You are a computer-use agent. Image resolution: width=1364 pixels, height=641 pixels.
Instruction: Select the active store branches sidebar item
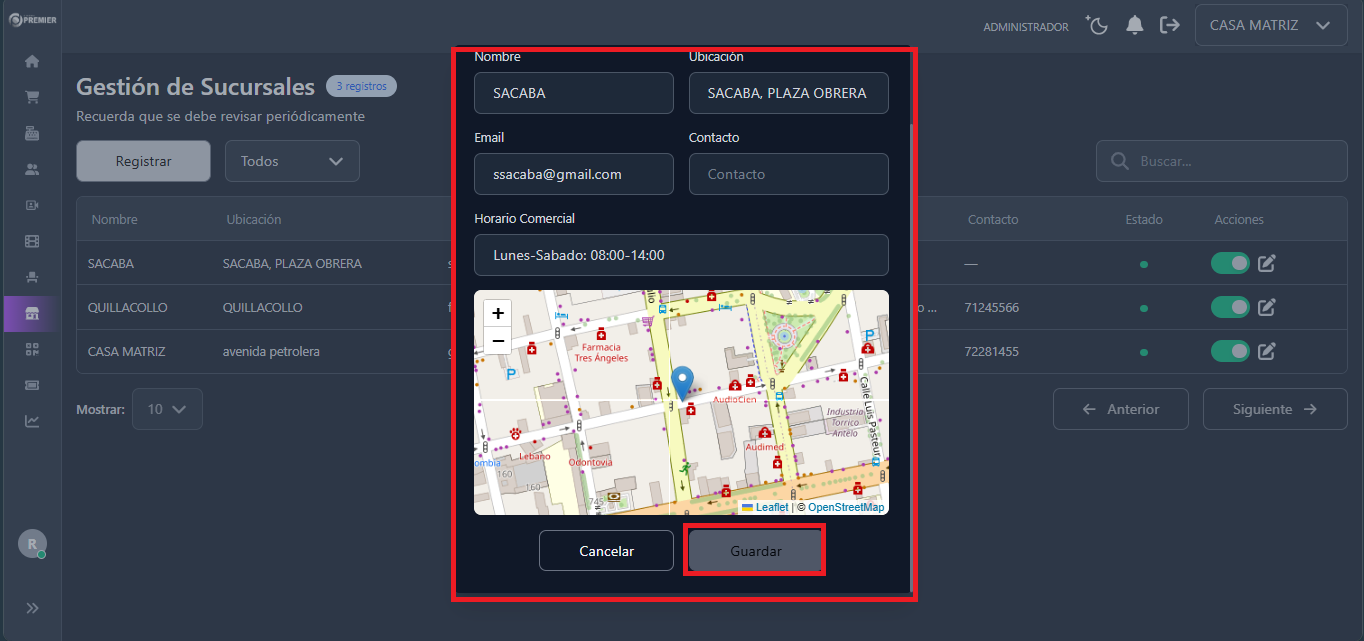point(32,313)
